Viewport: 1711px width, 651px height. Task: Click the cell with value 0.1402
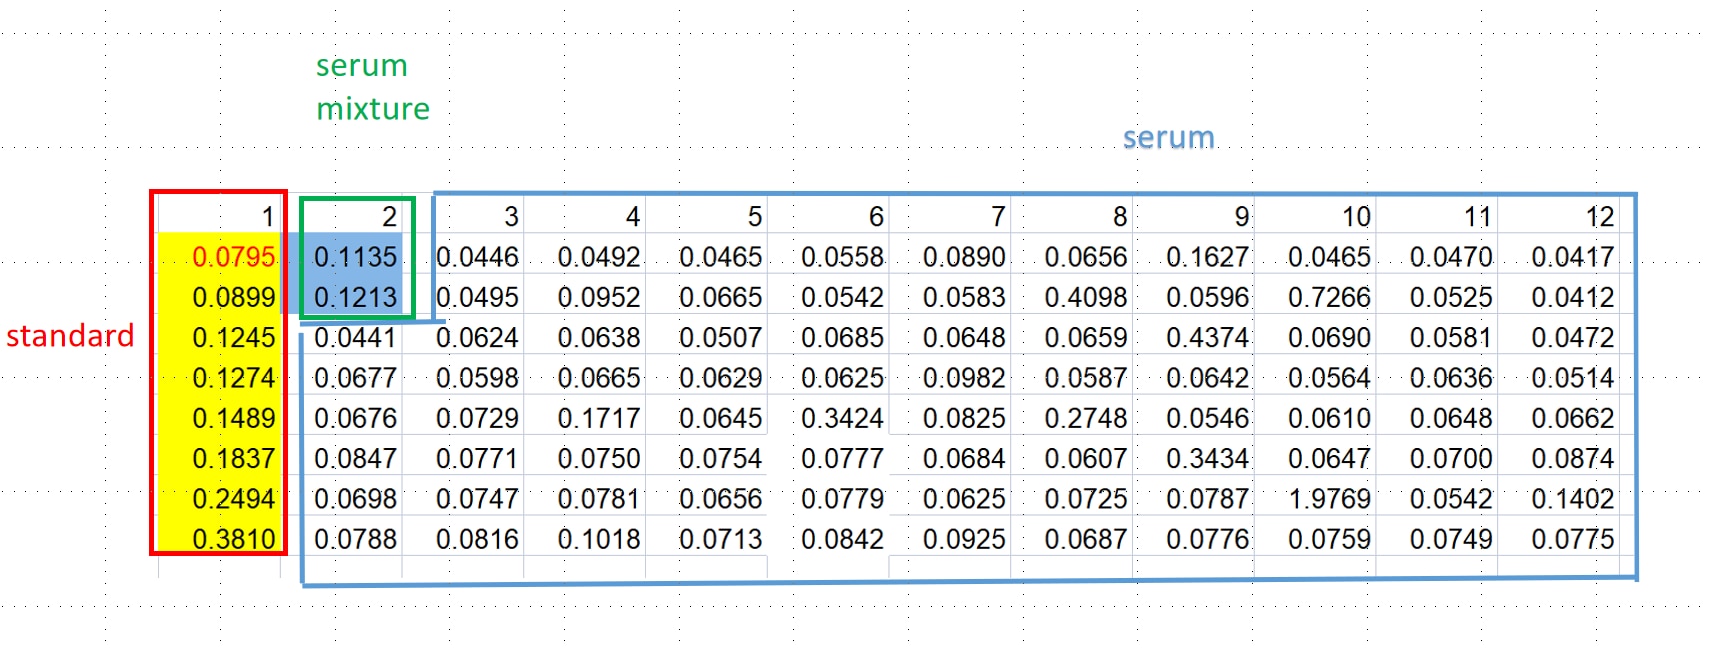1572,499
